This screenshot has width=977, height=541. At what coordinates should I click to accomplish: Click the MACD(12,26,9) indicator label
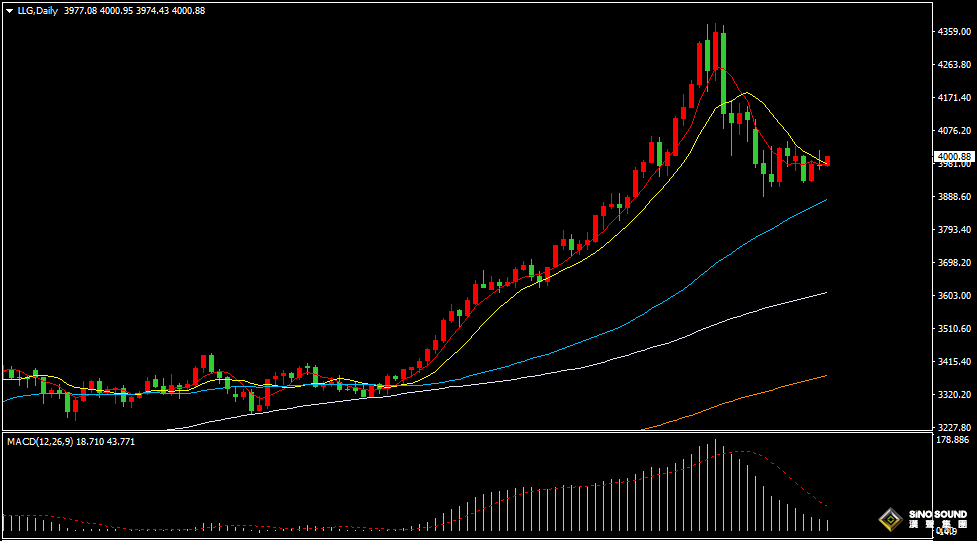coord(37,441)
